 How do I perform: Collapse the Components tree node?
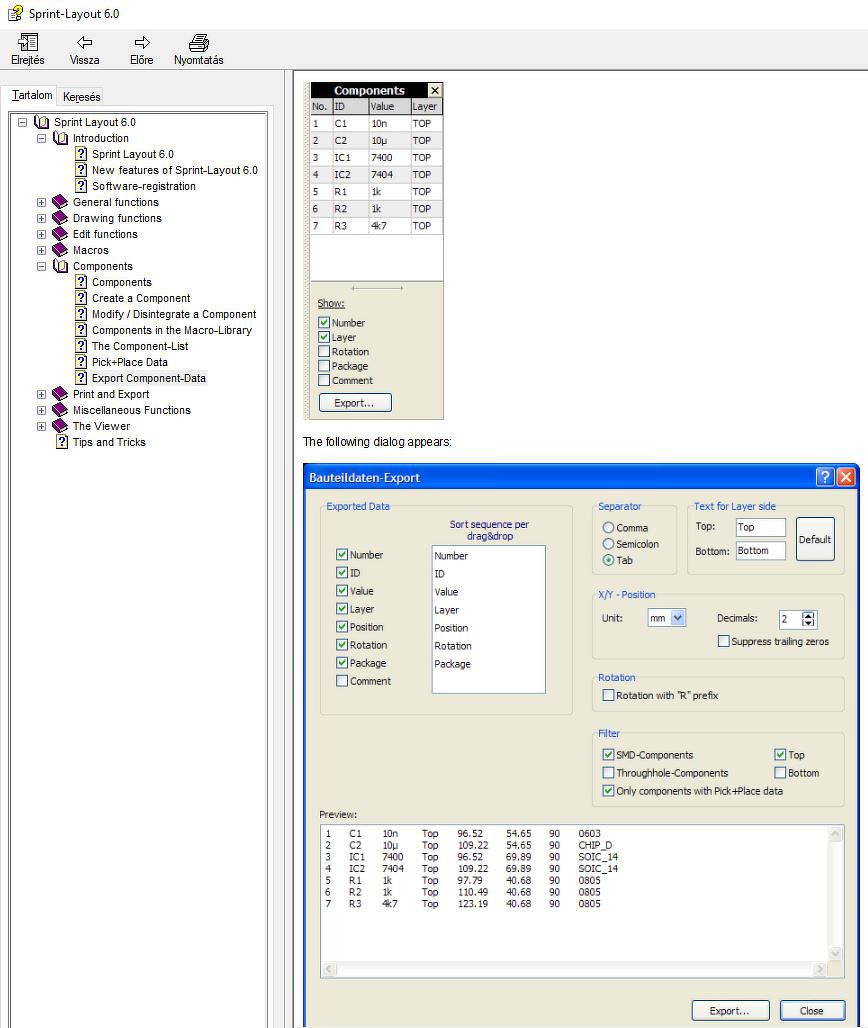[41, 266]
